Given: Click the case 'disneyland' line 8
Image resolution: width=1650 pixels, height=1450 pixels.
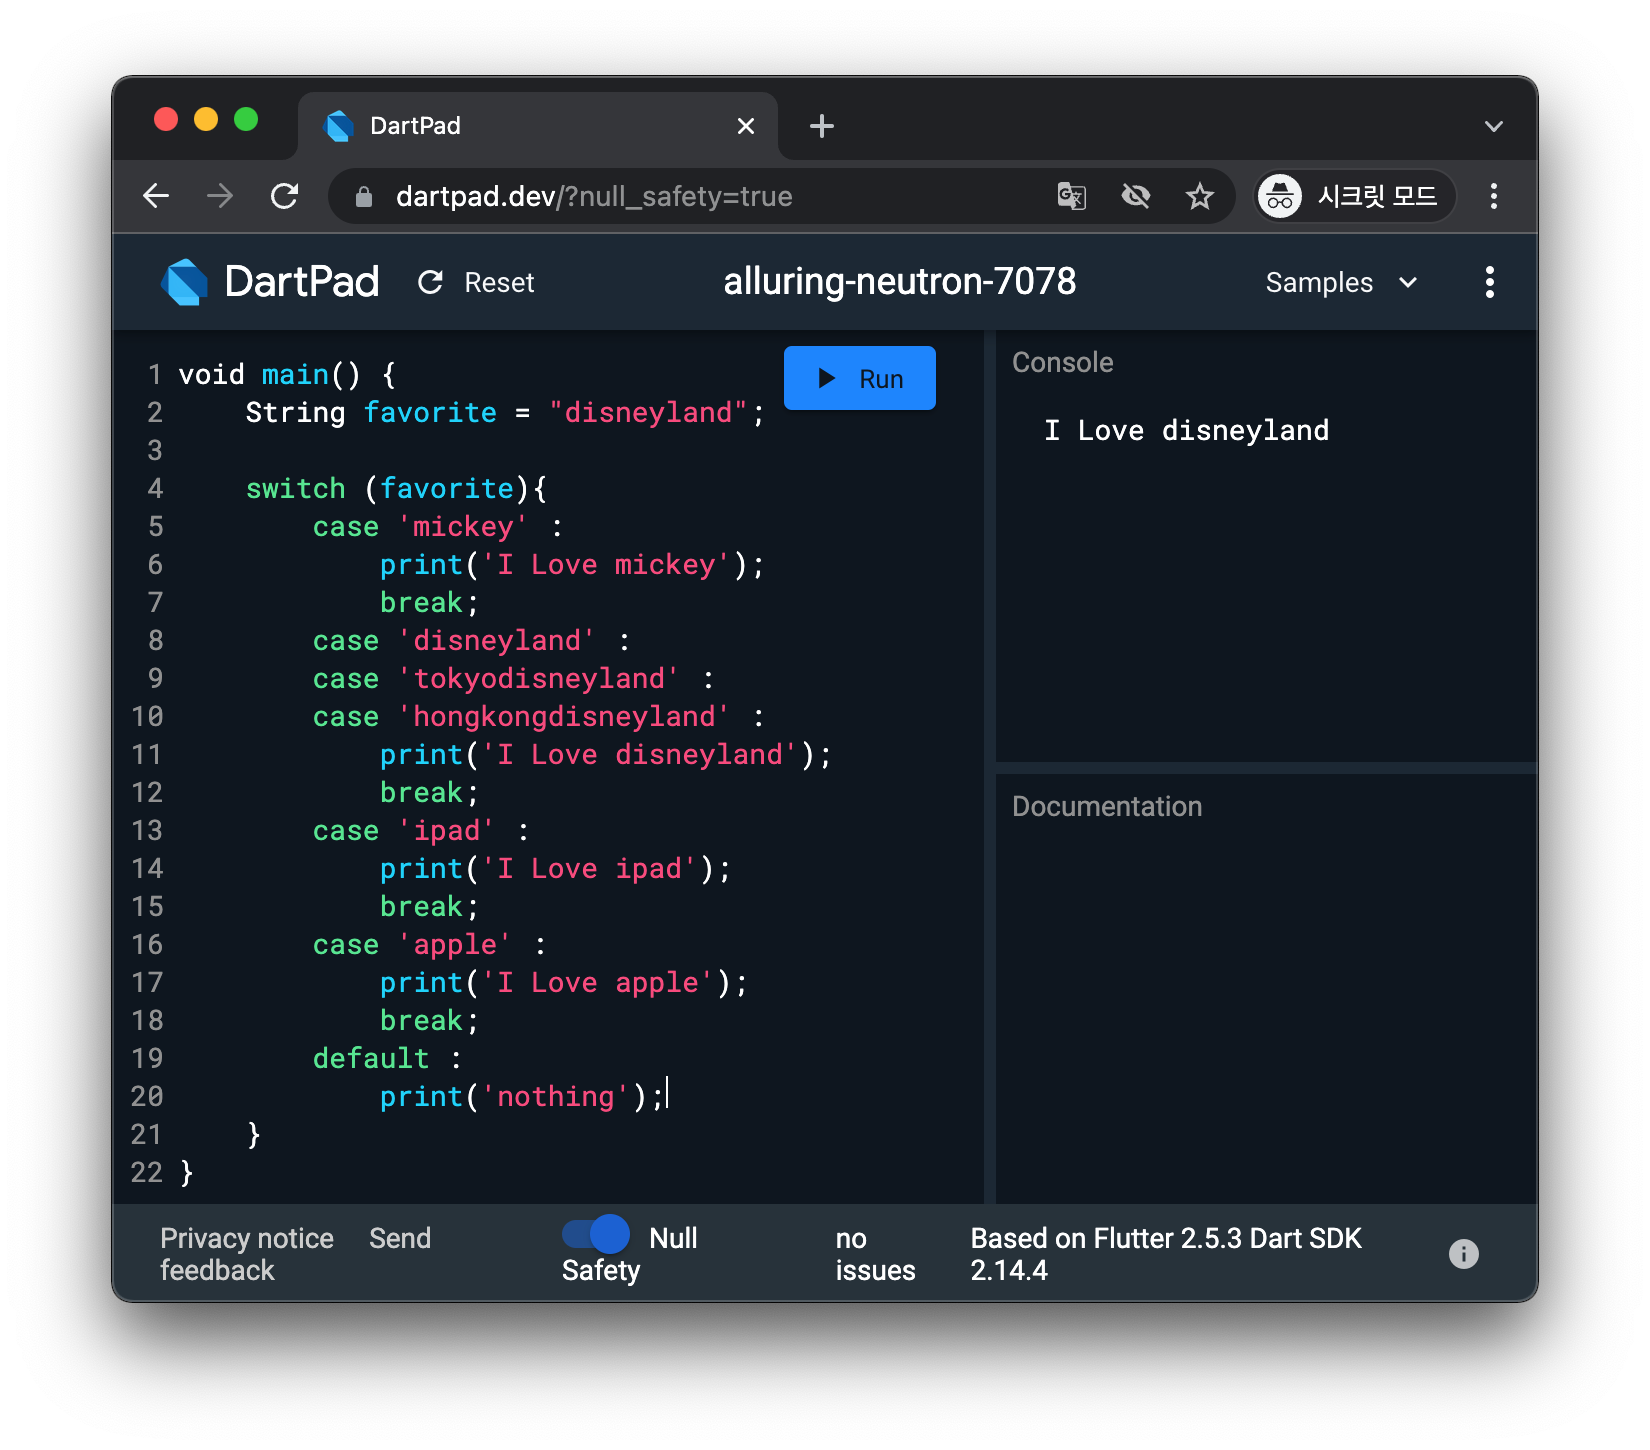Looking at the screenshot, I should 471,641.
